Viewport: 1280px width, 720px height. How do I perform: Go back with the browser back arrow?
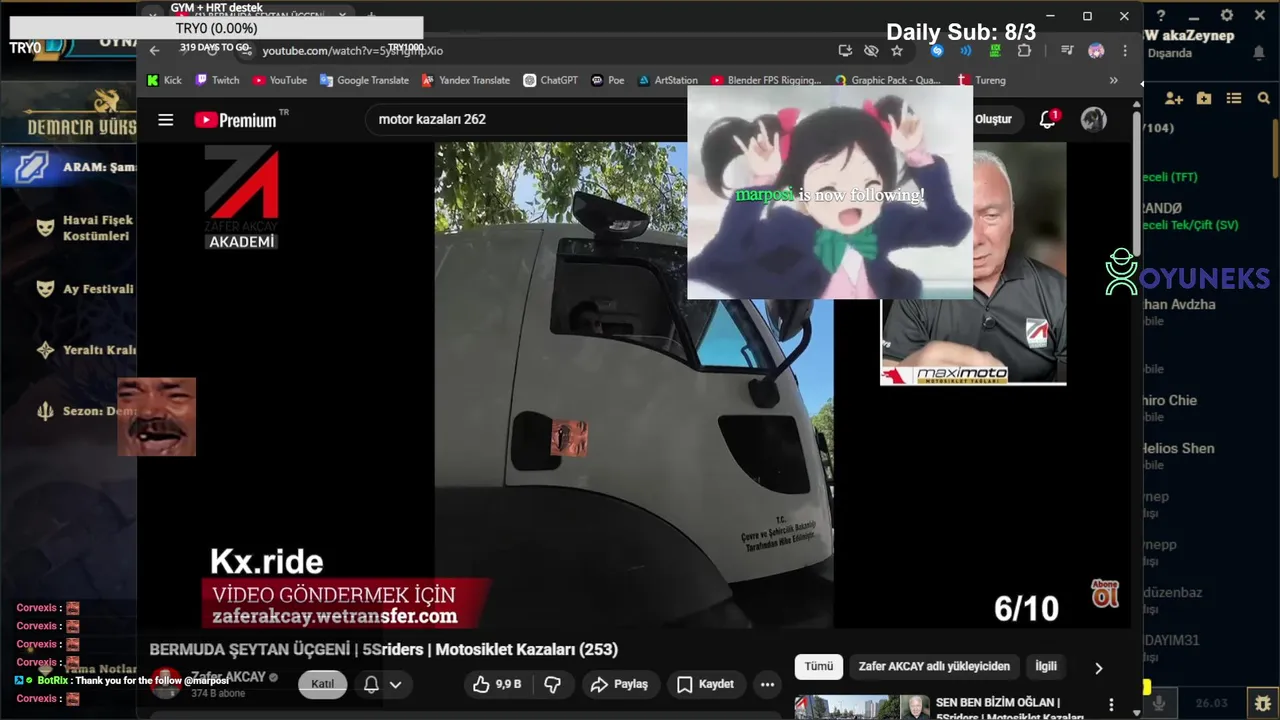pyautogui.click(x=154, y=50)
